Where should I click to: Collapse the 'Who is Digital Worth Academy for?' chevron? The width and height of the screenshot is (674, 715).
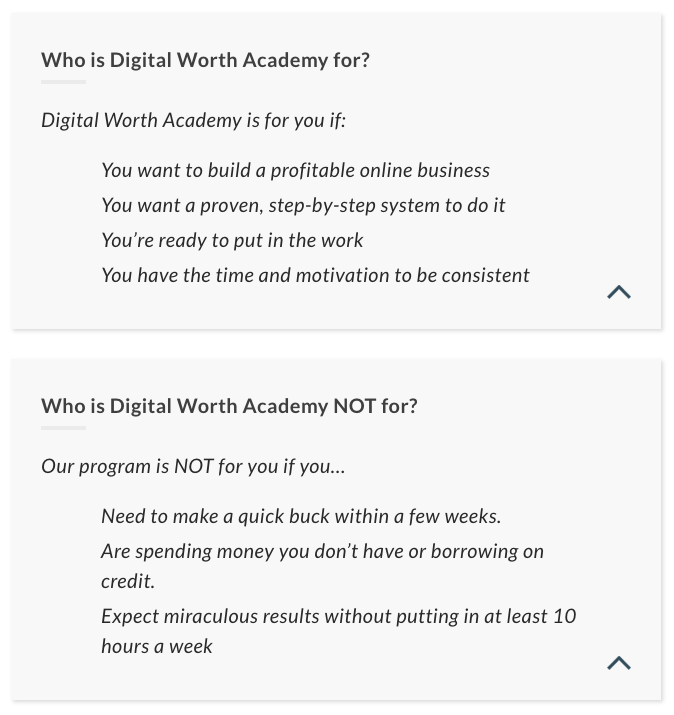pyautogui.click(x=619, y=292)
